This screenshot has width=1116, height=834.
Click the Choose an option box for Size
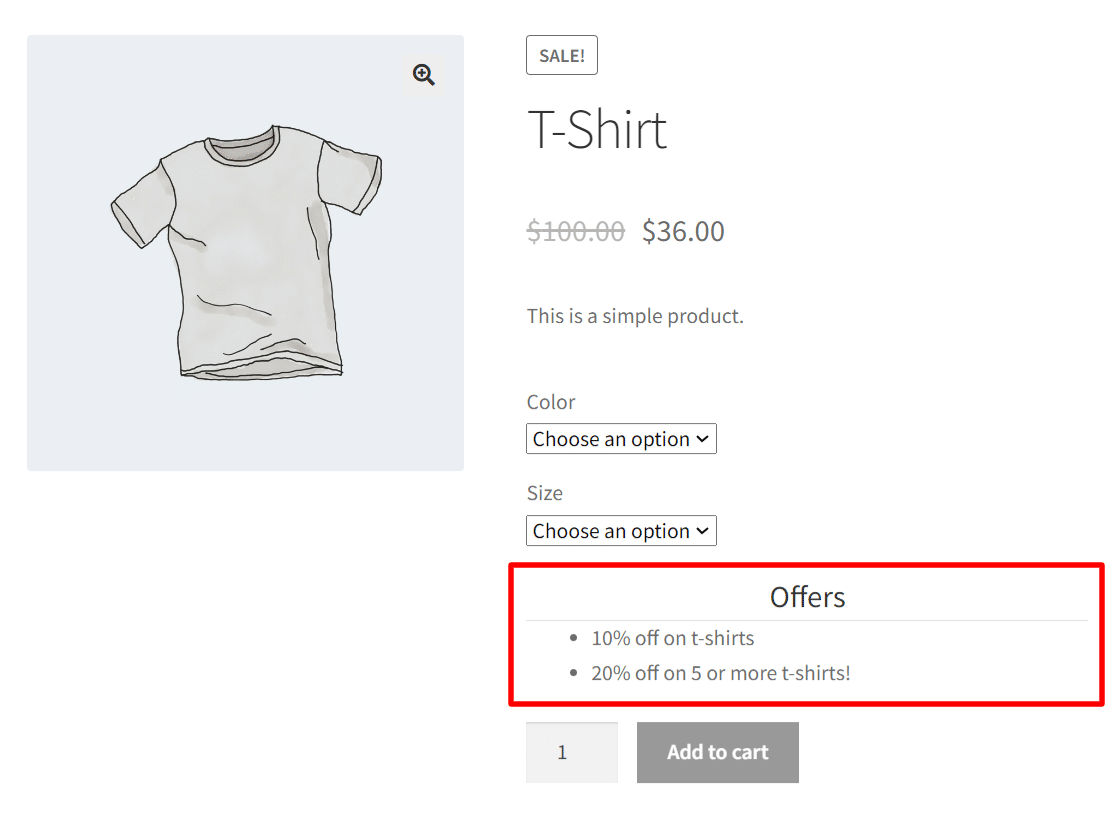pos(621,530)
